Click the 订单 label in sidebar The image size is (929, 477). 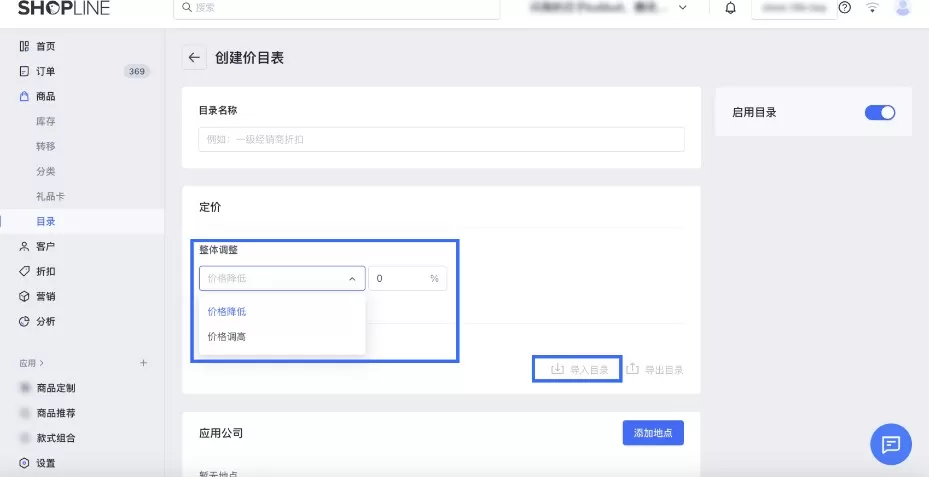[x=46, y=71]
